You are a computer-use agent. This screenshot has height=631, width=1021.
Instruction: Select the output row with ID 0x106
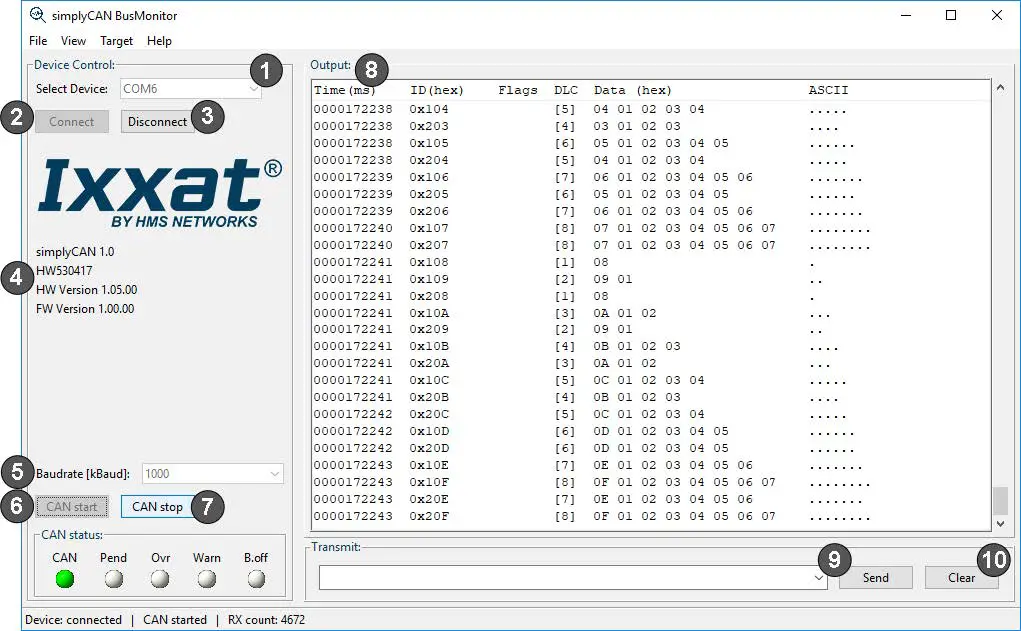[651, 176]
